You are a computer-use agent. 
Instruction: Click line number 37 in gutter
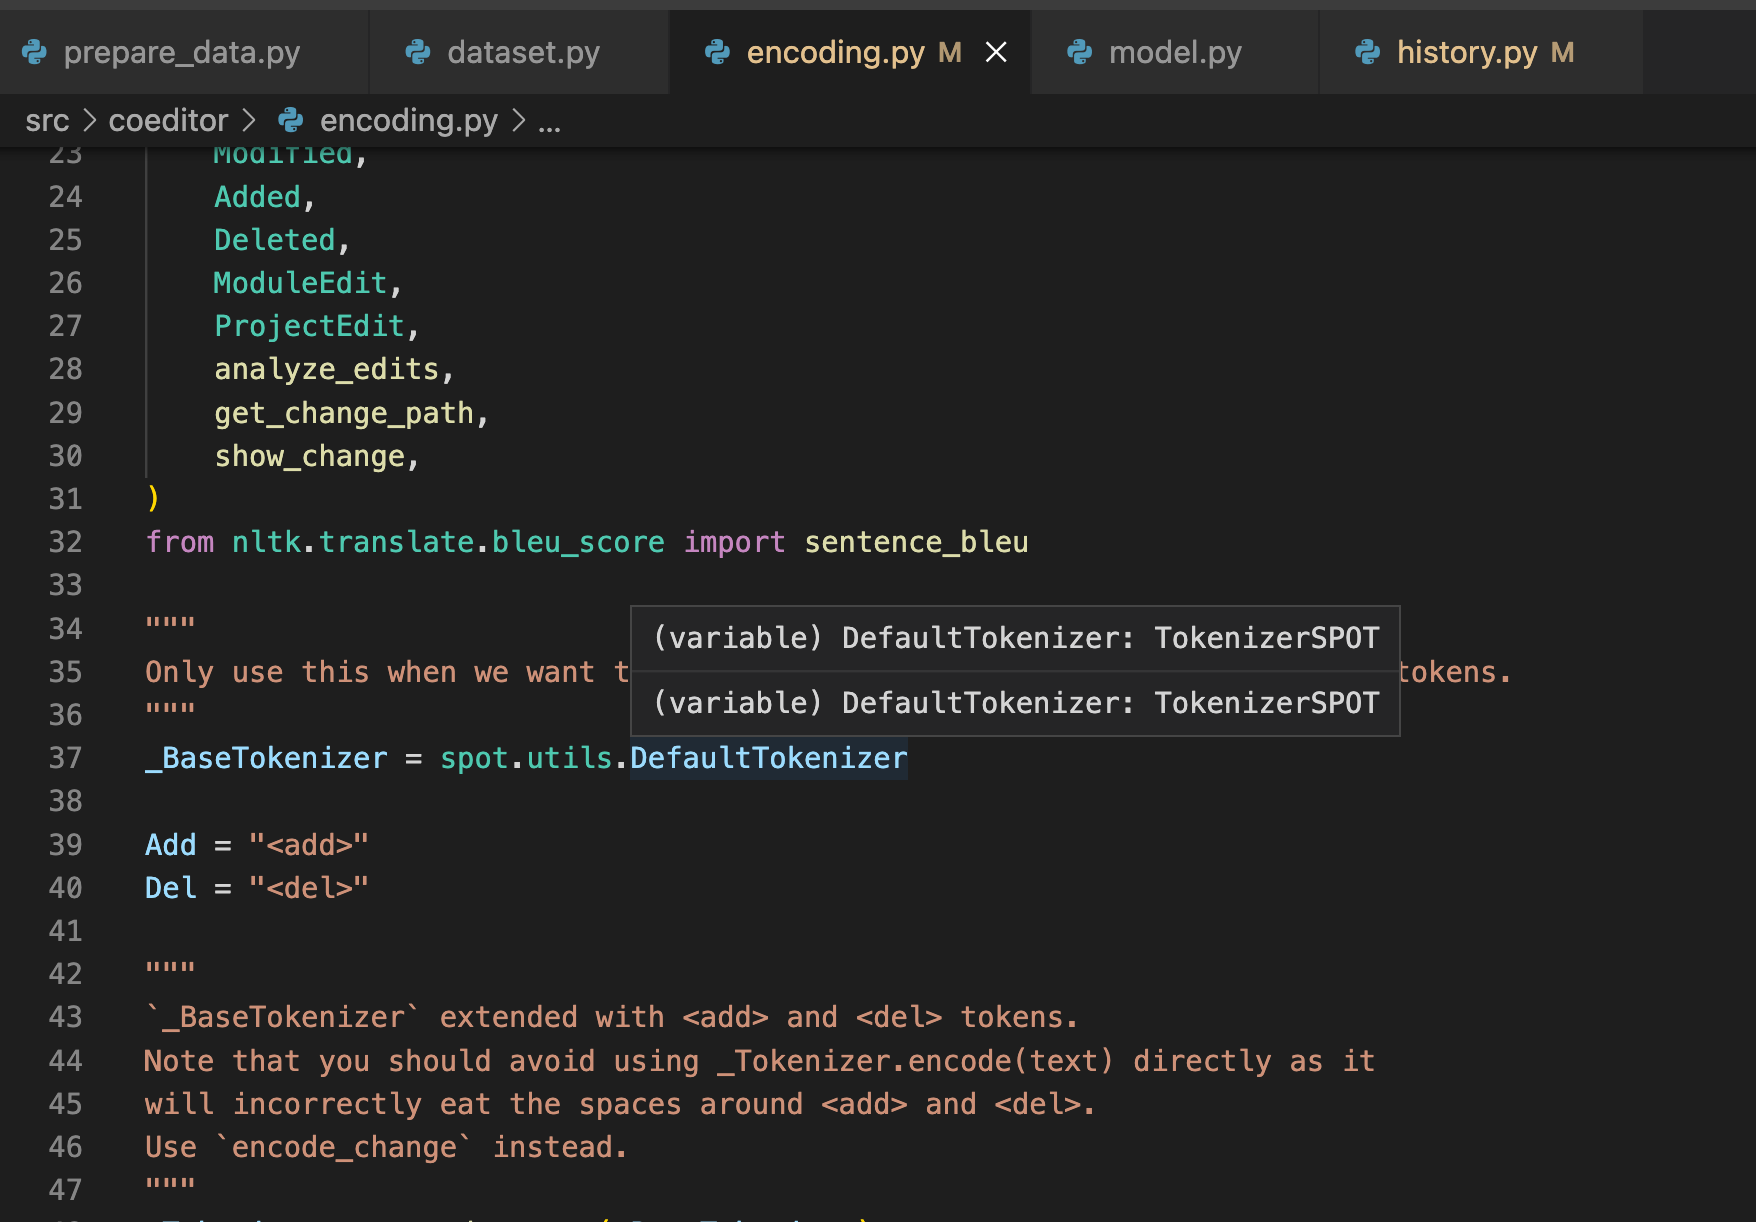(x=66, y=758)
